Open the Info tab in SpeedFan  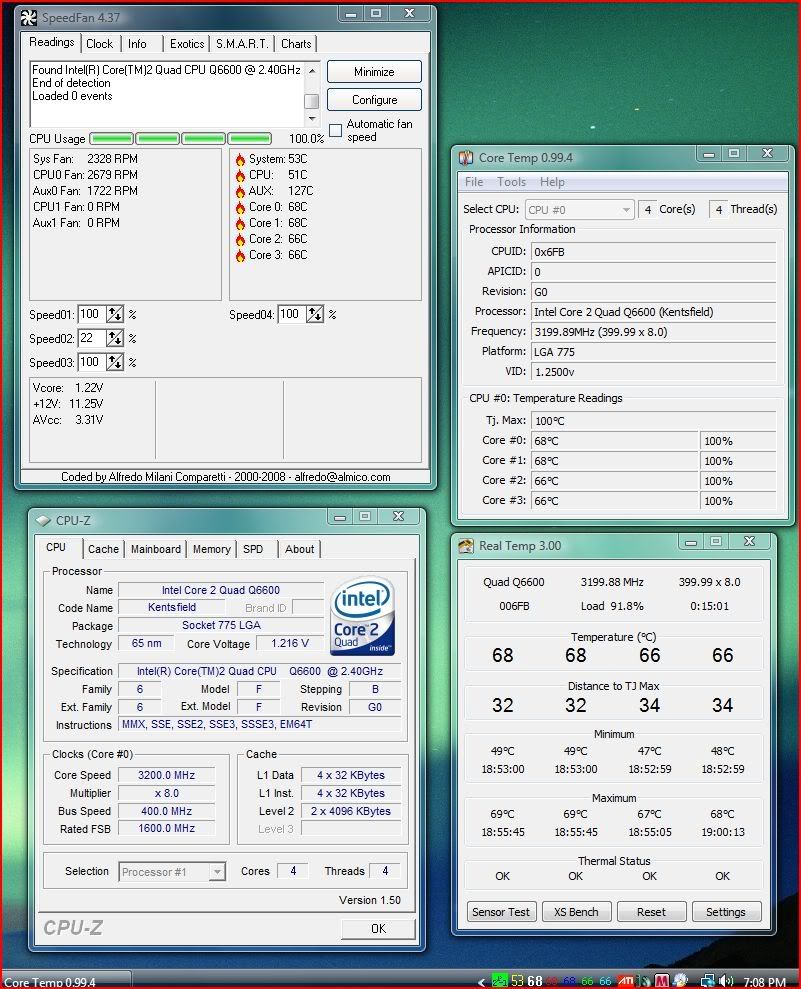[137, 44]
